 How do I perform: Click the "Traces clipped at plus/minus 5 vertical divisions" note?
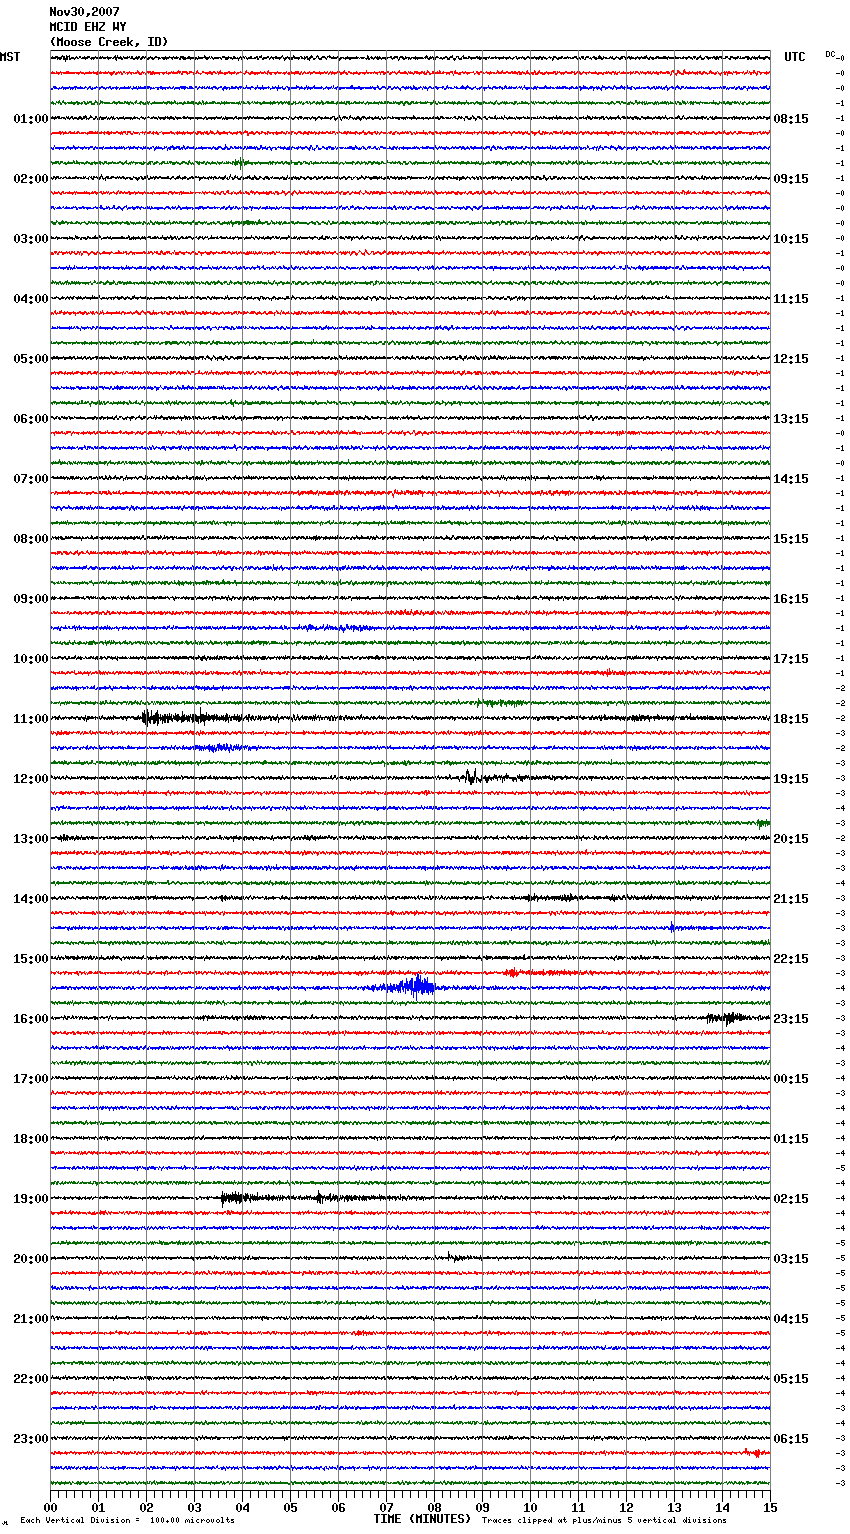604,1520
